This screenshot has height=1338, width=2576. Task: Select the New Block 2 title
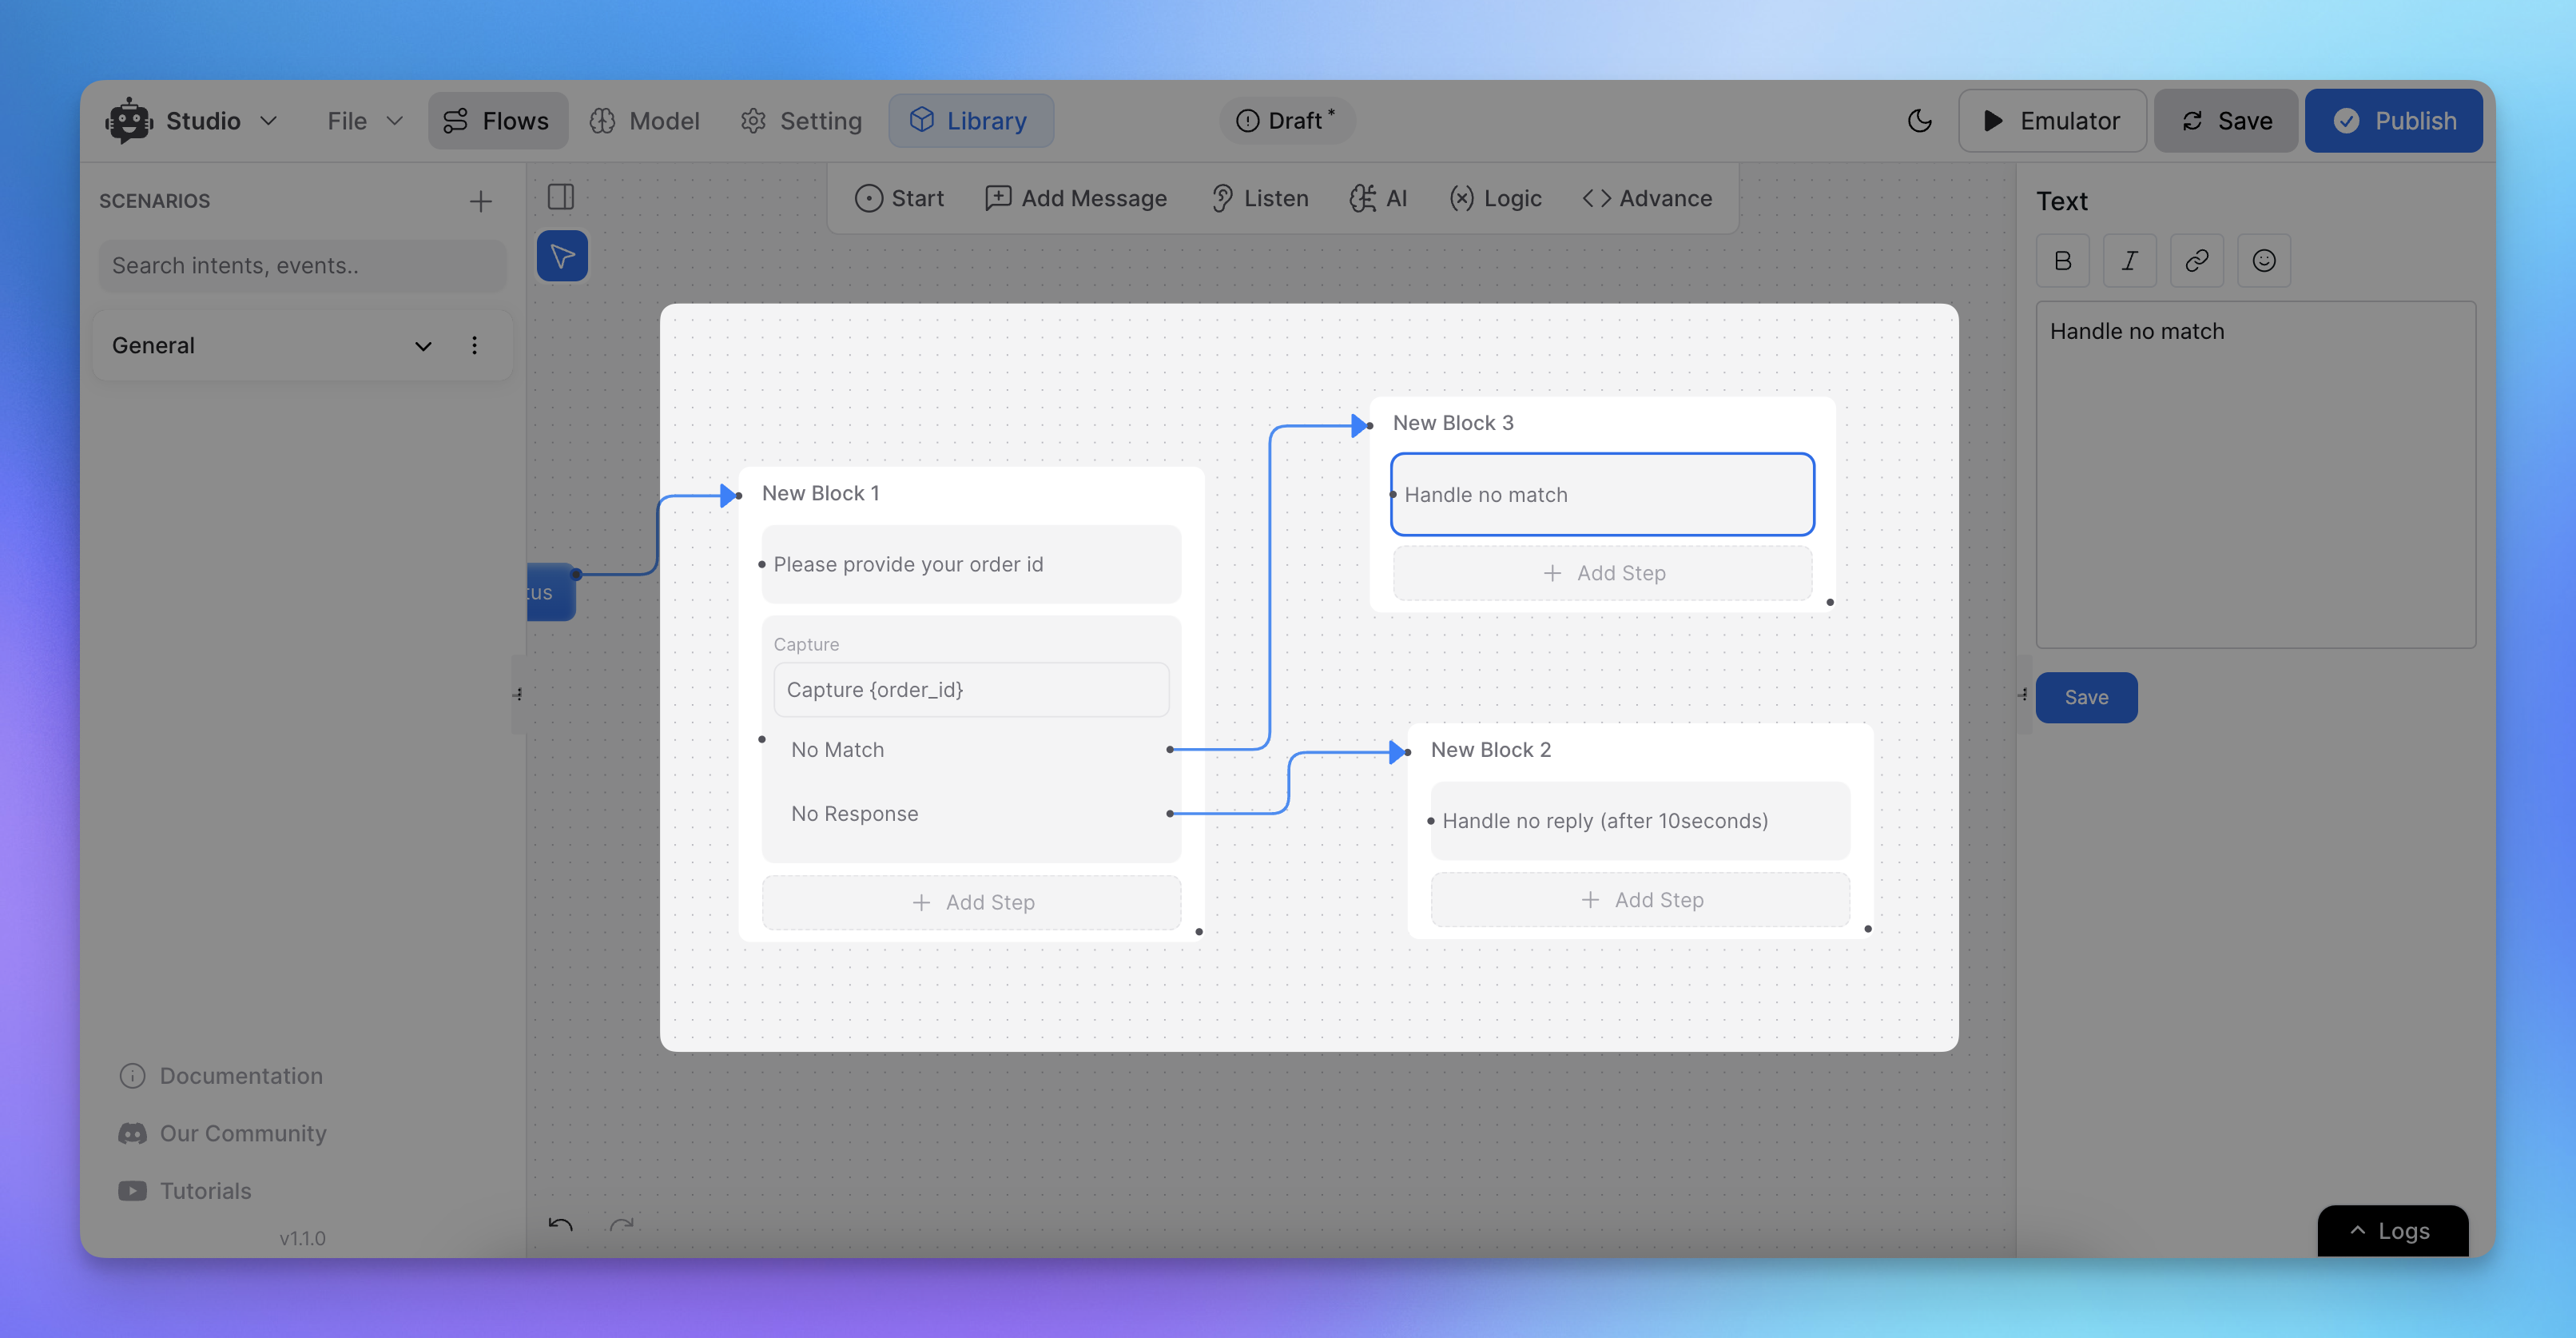point(1491,751)
